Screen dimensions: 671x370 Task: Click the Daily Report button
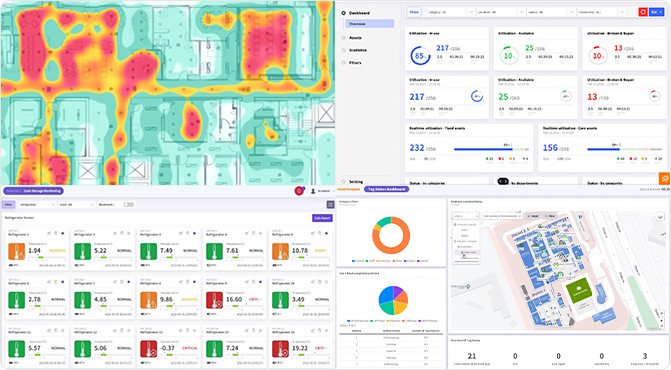tap(322, 218)
